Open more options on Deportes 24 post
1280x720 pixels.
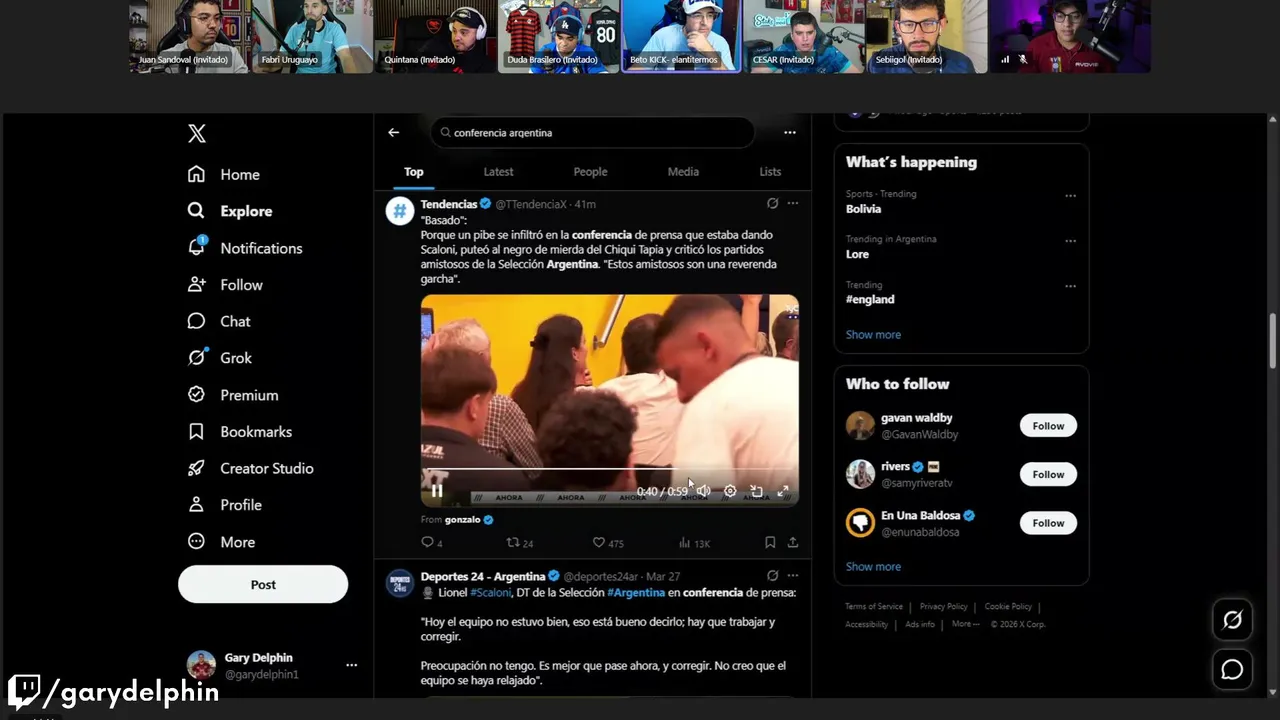(x=793, y=576)
